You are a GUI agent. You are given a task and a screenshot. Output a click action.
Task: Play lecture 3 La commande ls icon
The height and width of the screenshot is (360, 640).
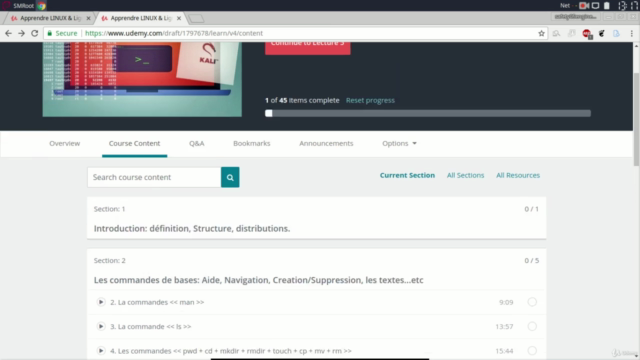click(x=101, y=327)
